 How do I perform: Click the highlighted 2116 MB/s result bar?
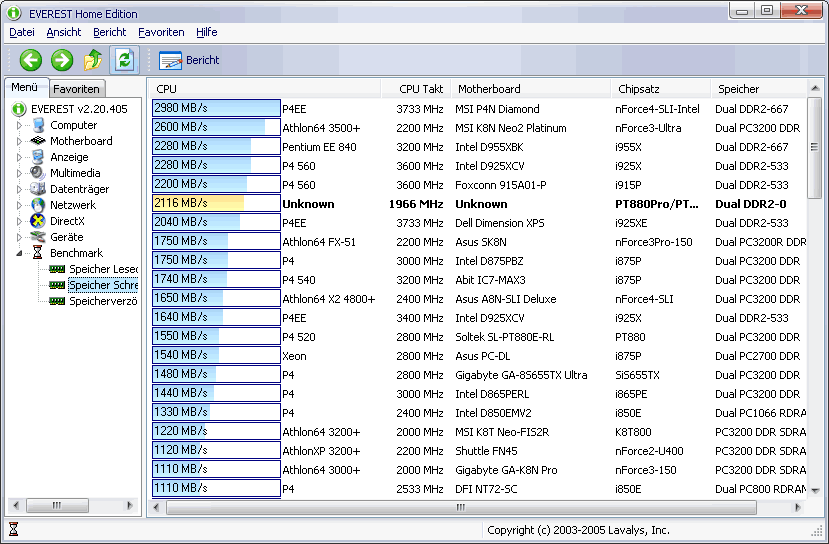[x=216, y=203]
